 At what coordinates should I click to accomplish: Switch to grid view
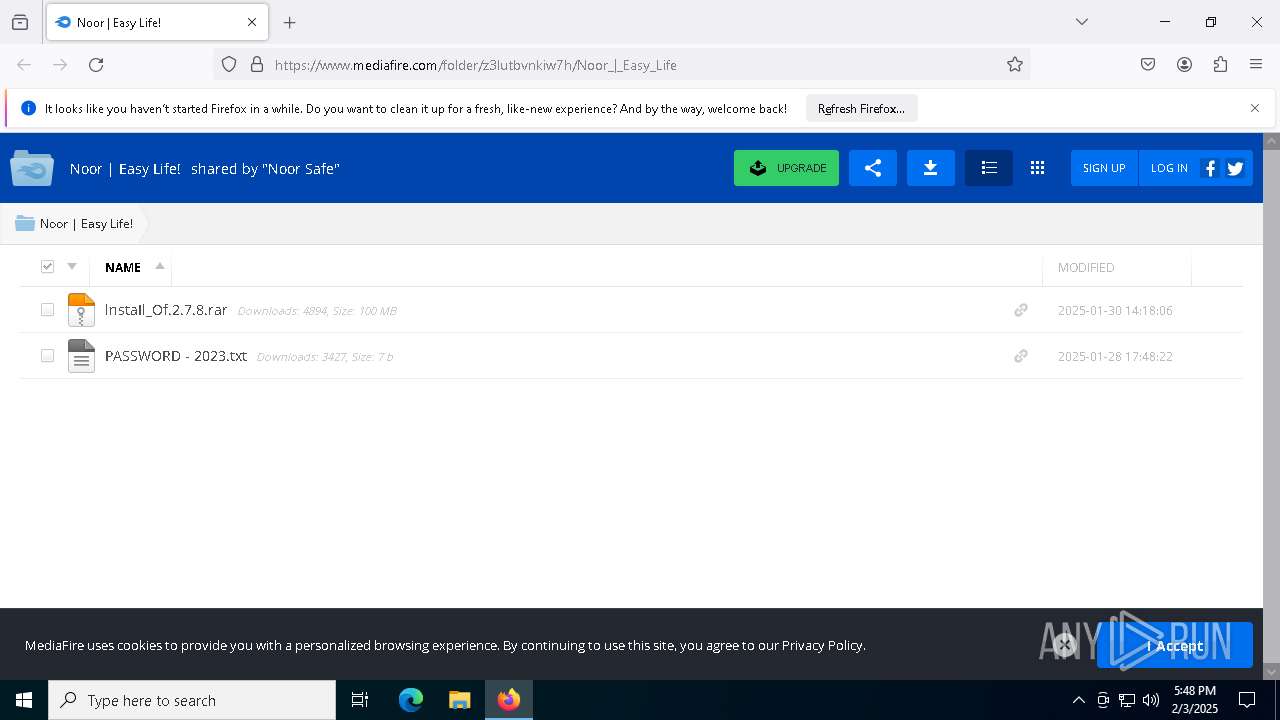point(1038,168)
